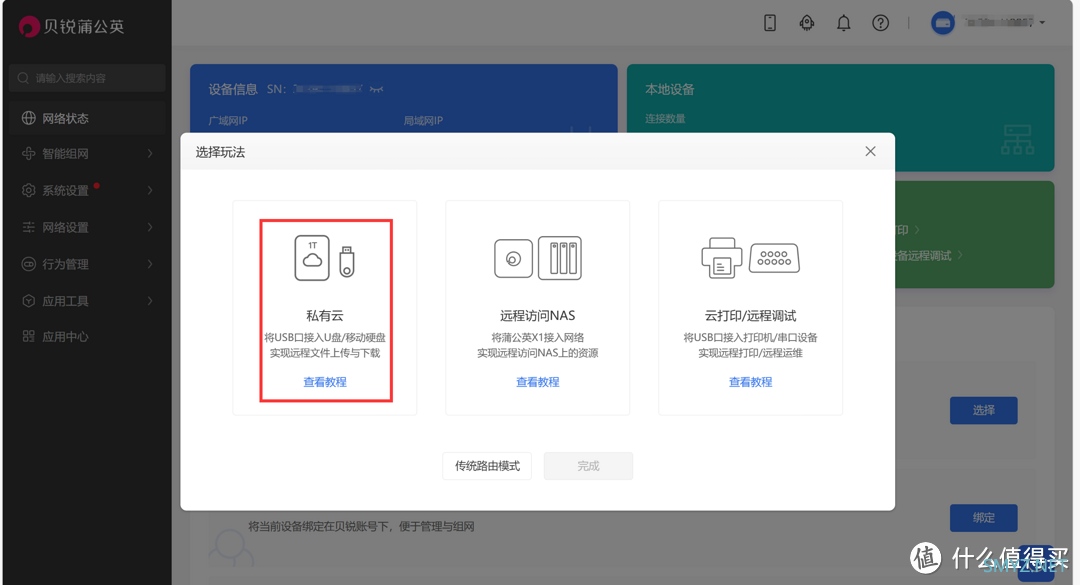Image resolution: width=1080 pixels, height=585 pixels.
Task: Click the gear icon beside 系统设置
Action: 28,190
